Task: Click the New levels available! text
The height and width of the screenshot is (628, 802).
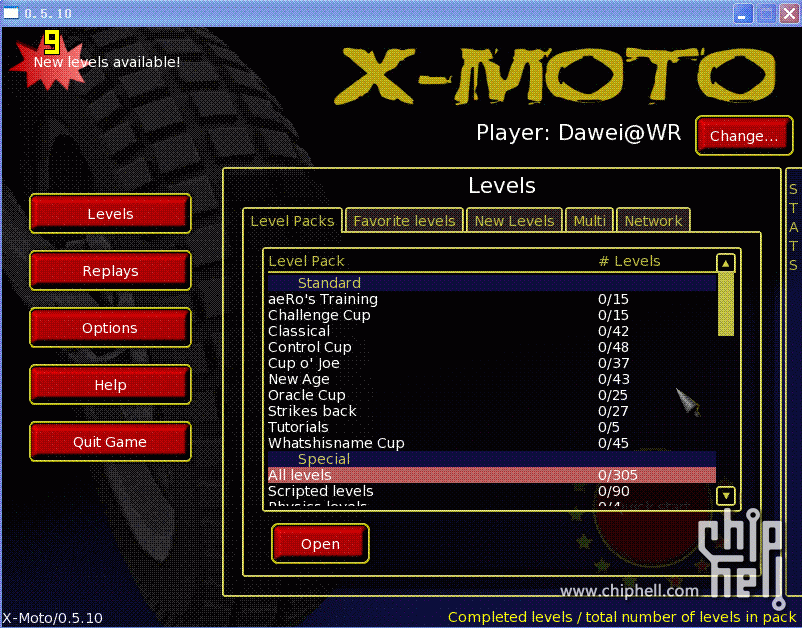Action: (x=107, y=62)
